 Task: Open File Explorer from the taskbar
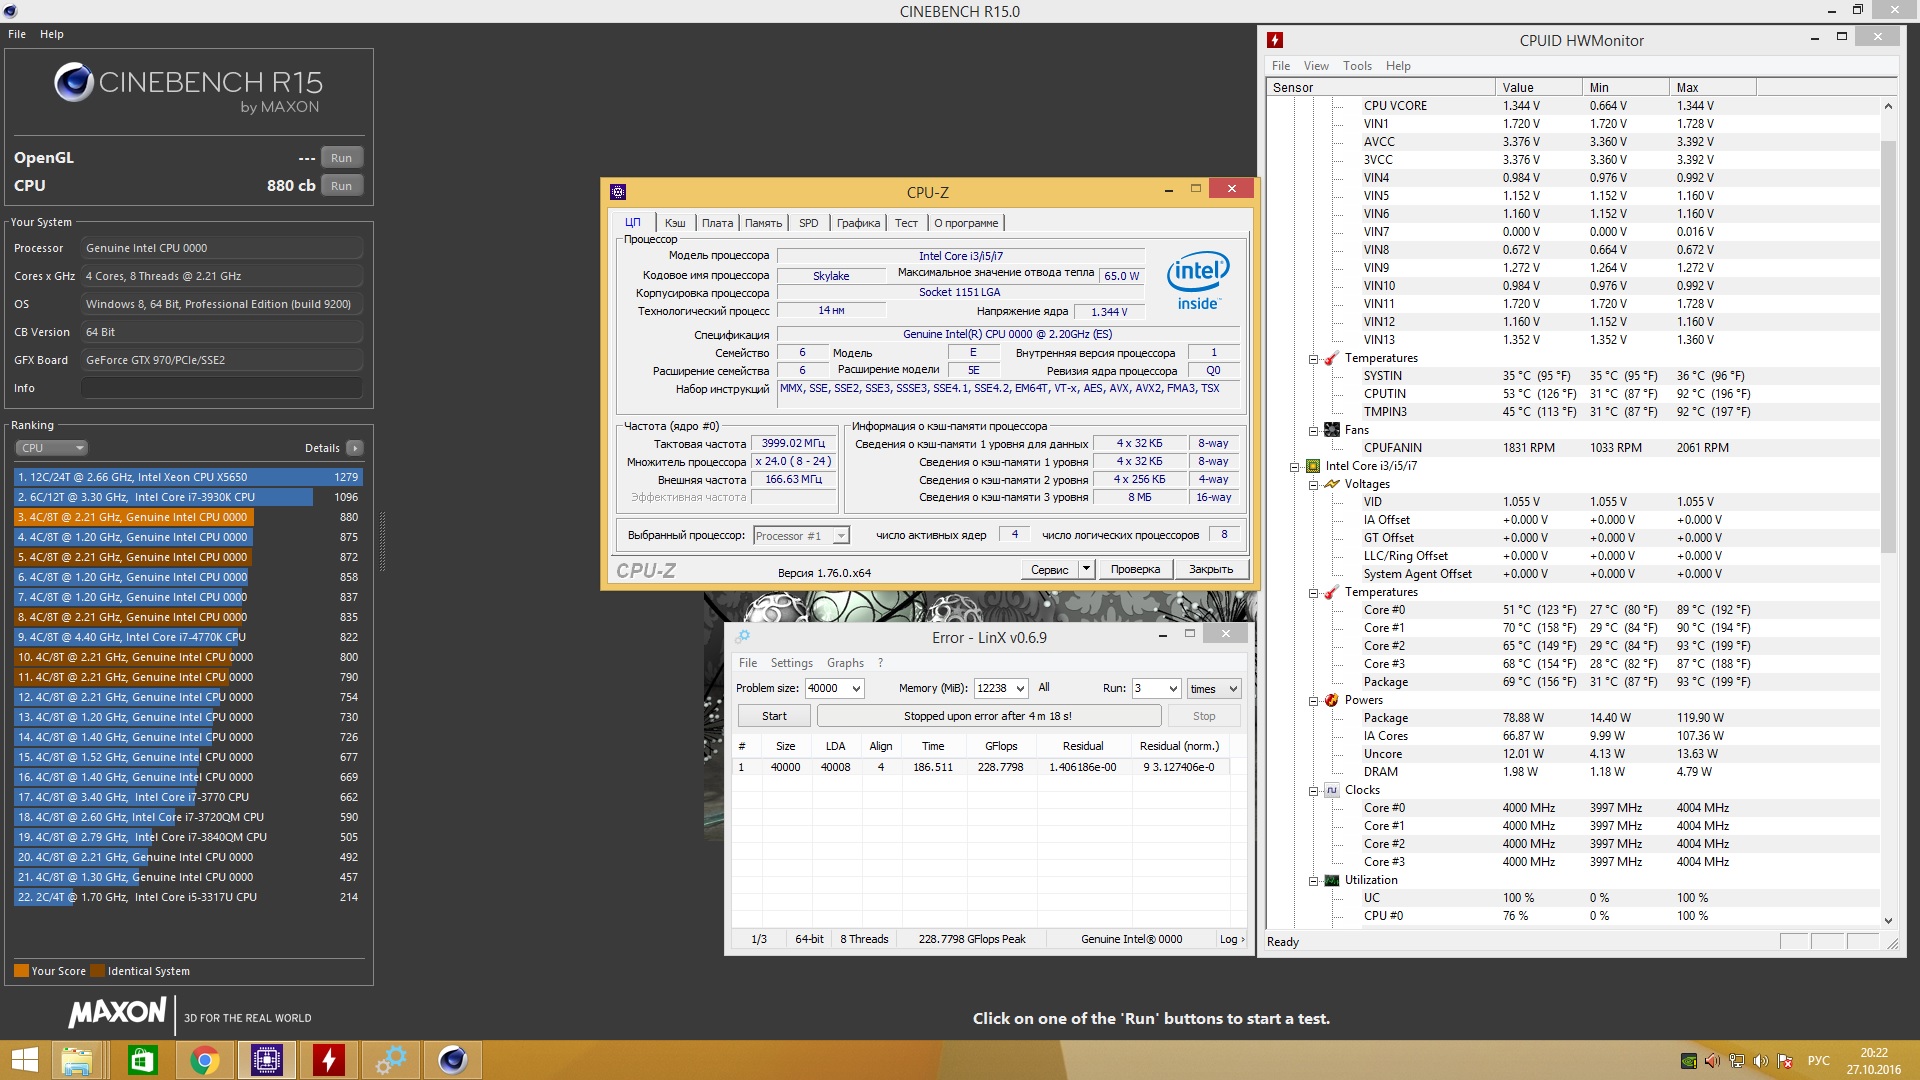pyautogui.click(x=77, y=1060)
